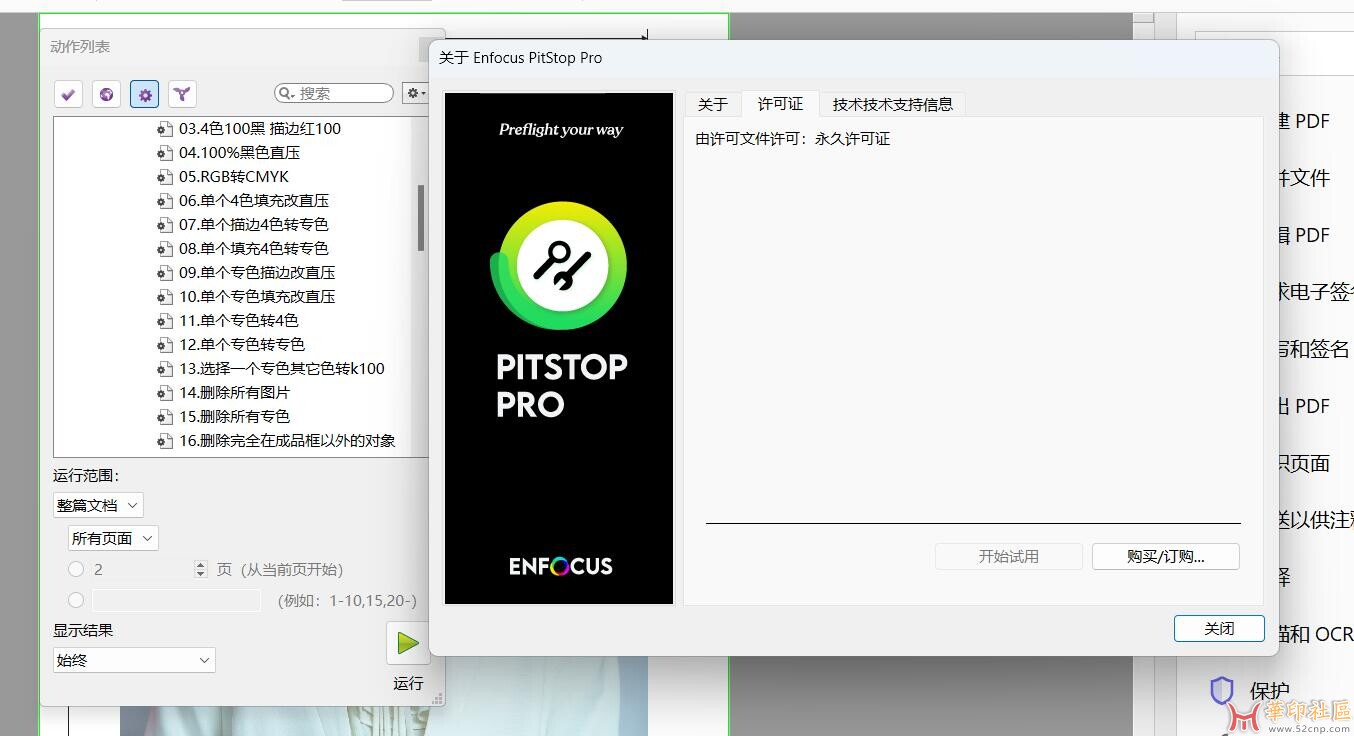Screen dimensions: 1354x736
Task: Select the page range radio button
Action: pyautogui.click(x=76, y=600)
